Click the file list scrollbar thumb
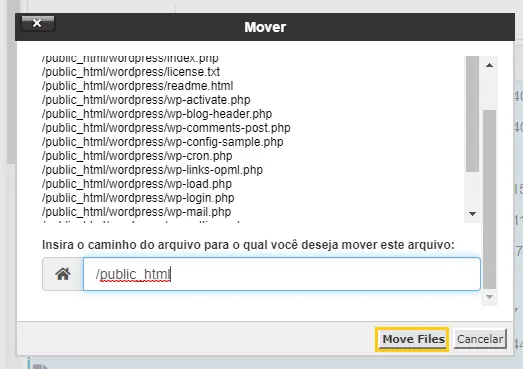Viewport: 523px width, 369px height. (x=472, y=114)
